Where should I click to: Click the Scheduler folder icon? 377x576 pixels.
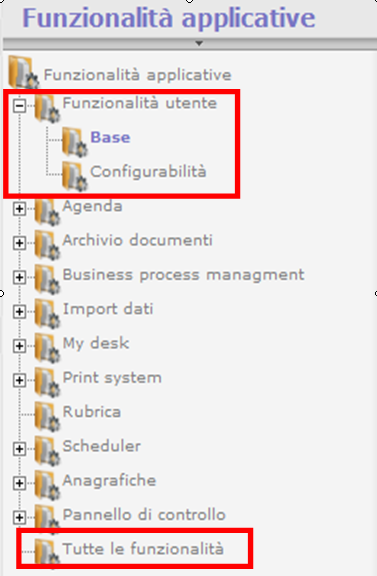pyautogui.click(x=47, y=450)
